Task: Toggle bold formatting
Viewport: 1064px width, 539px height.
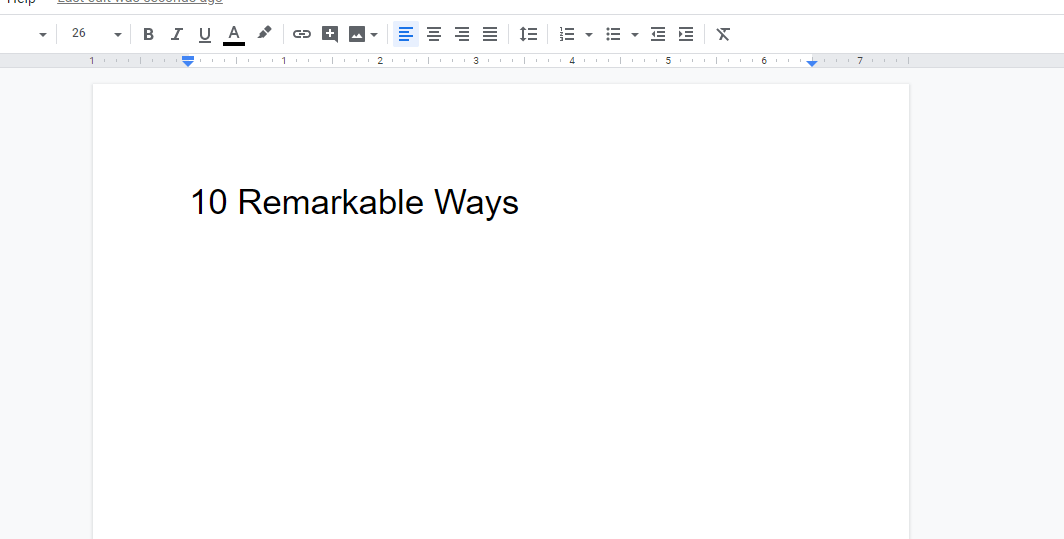Action: 148,34
